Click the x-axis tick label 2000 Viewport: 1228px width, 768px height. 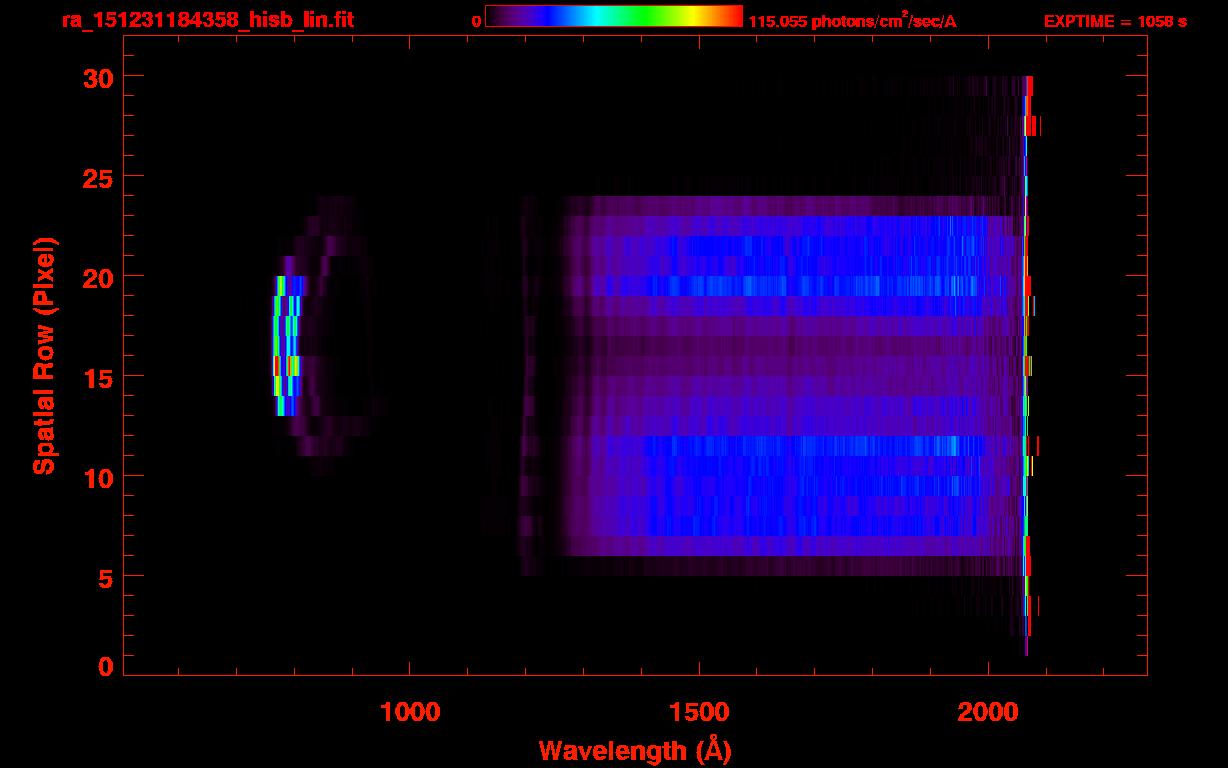(988, 711)
